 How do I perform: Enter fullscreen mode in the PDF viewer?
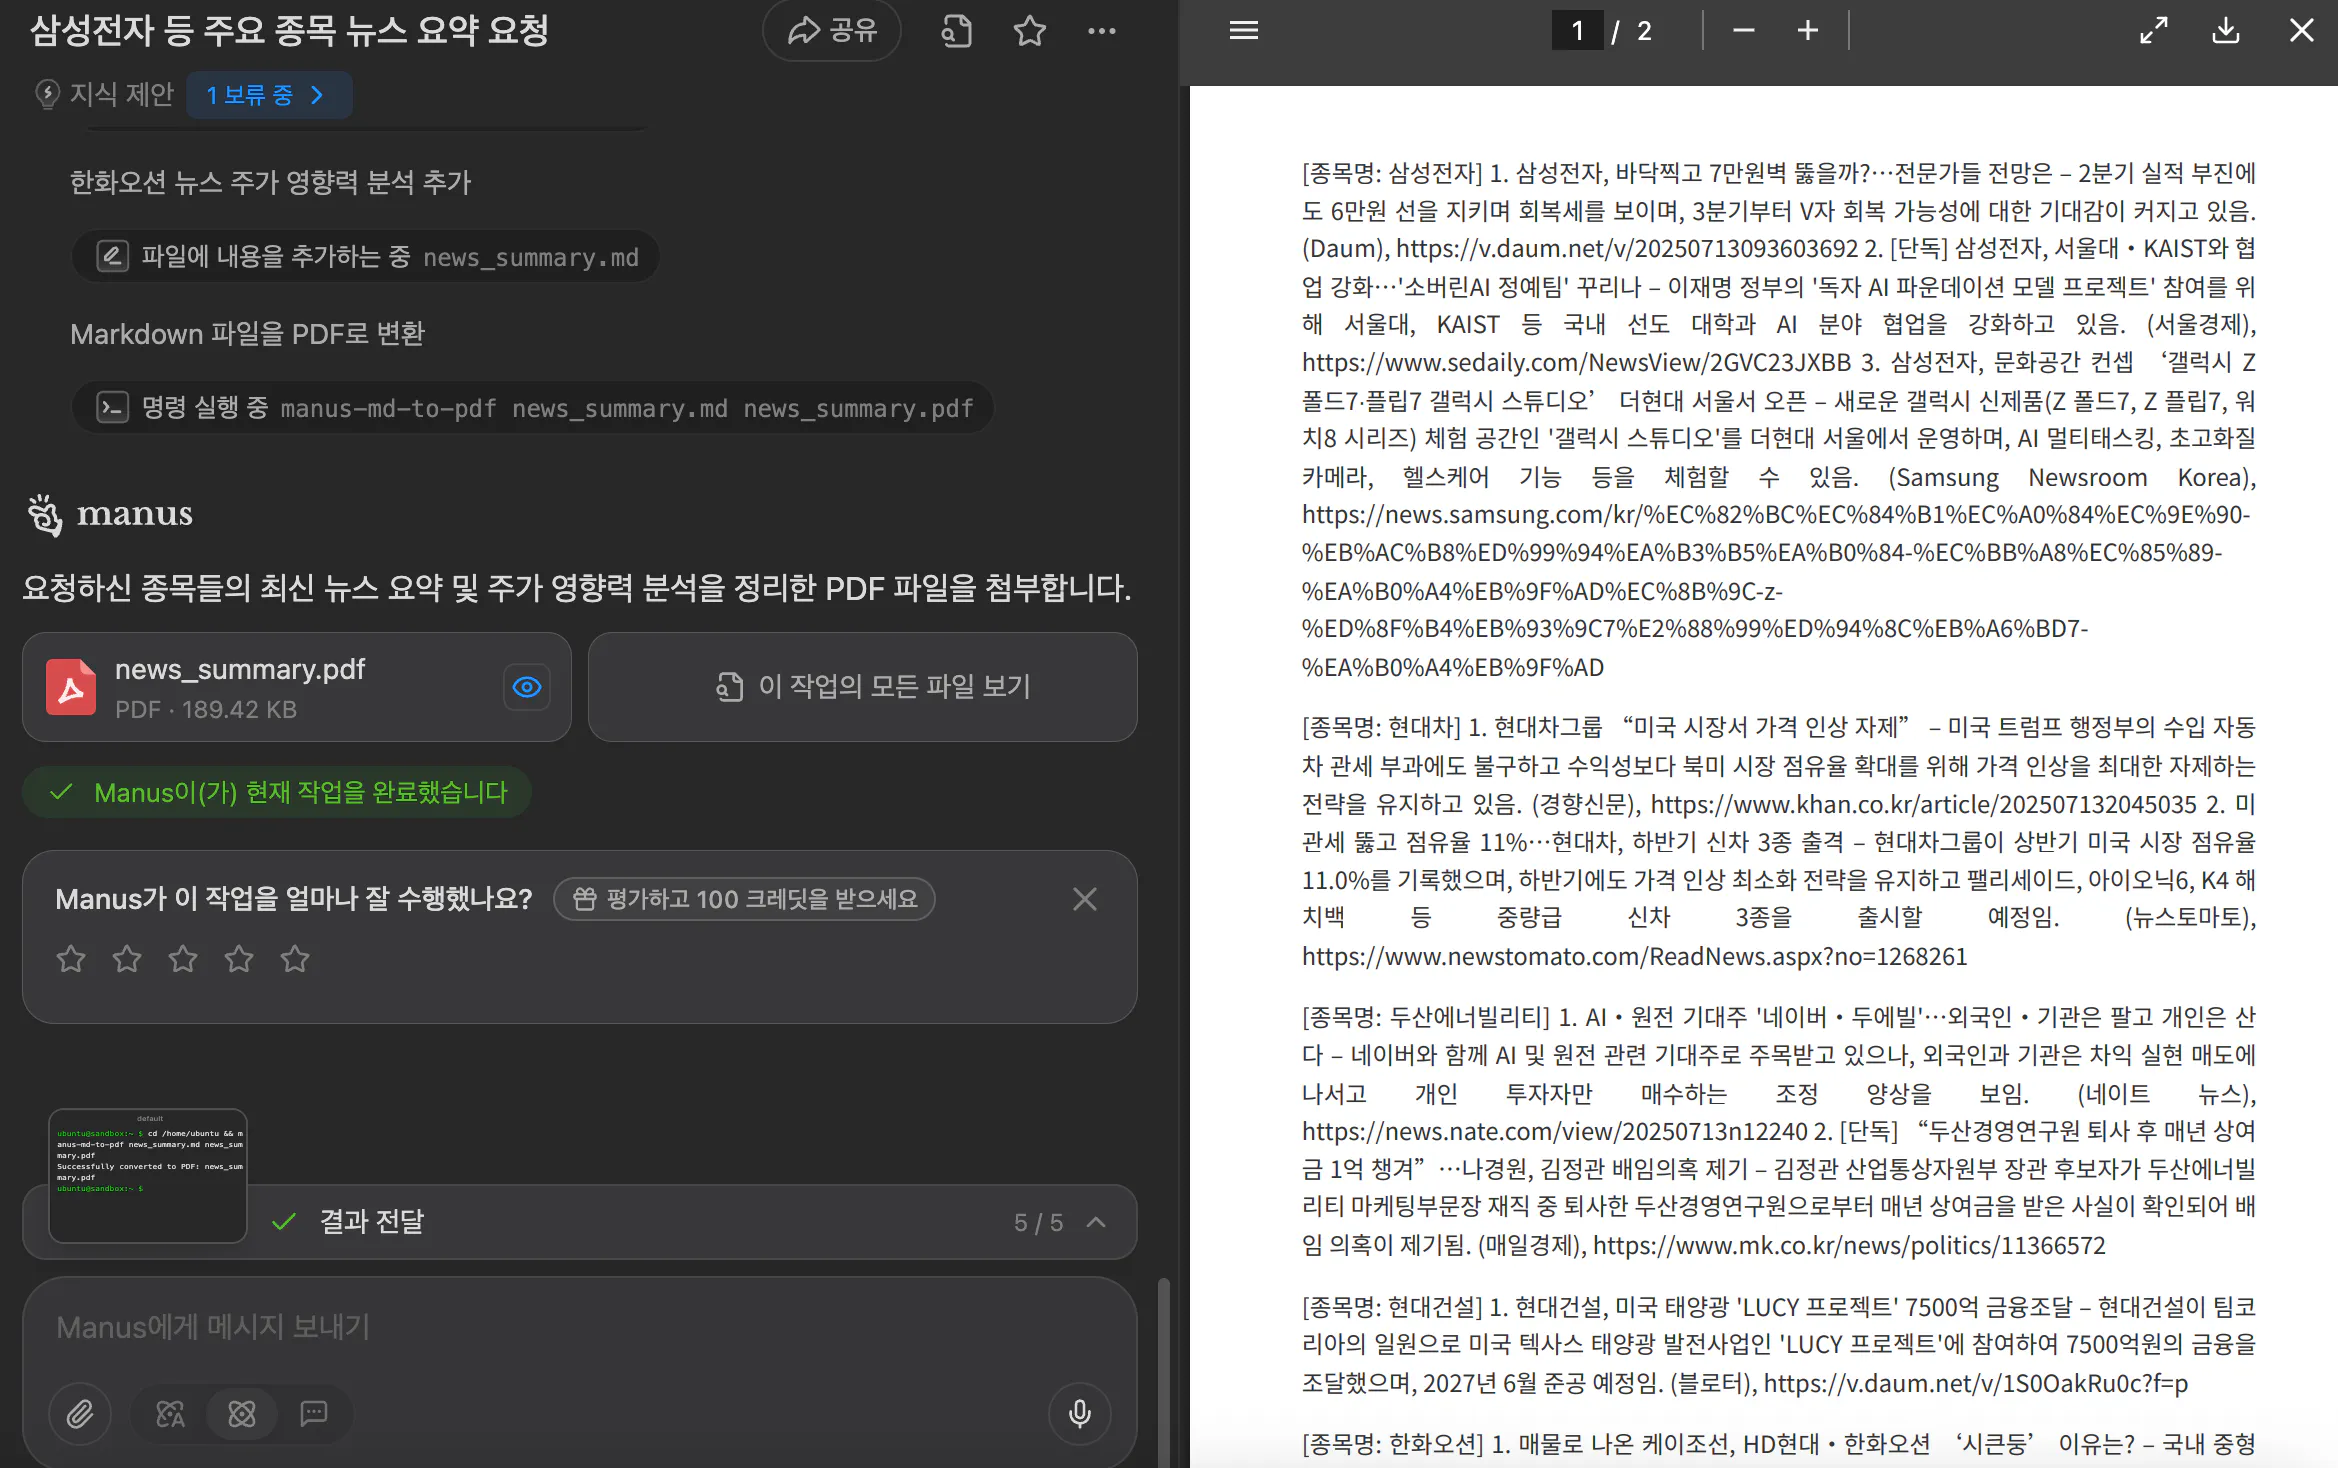point(2153,31)
